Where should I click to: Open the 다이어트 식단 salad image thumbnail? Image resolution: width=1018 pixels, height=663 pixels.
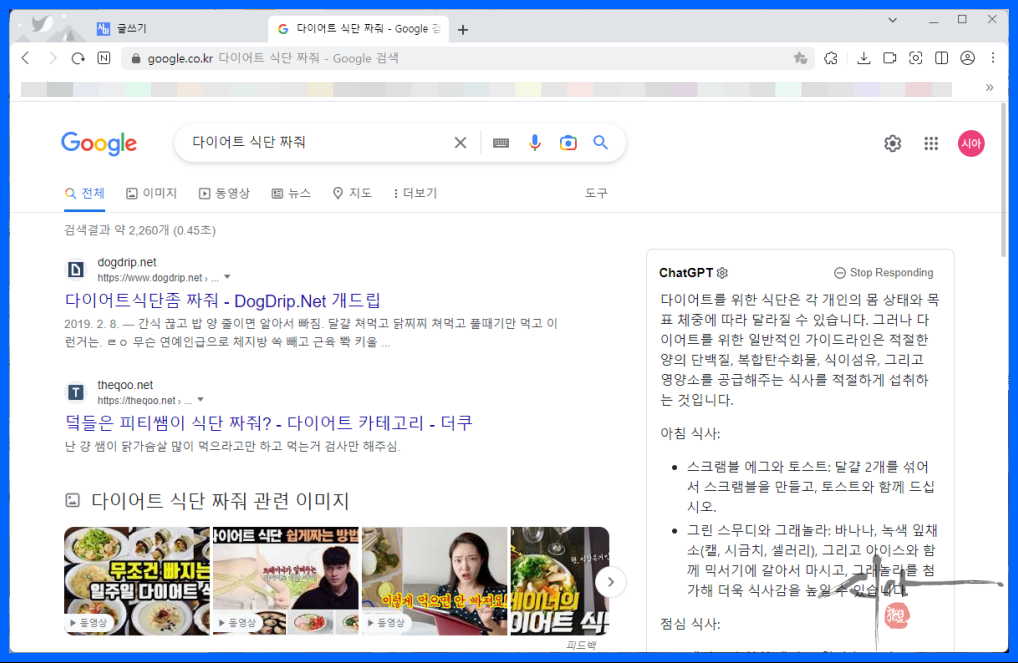tap(560, 581)
